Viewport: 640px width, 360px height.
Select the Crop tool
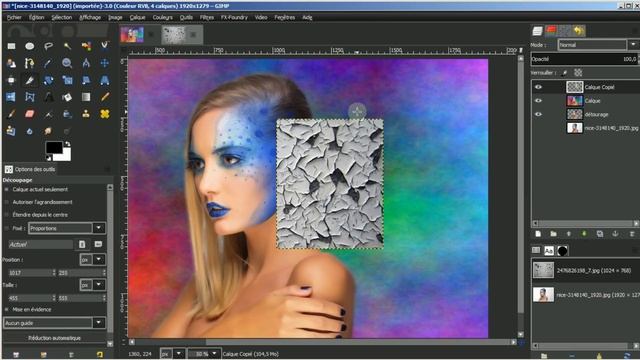pyautogui.click(x=30, y=80)
